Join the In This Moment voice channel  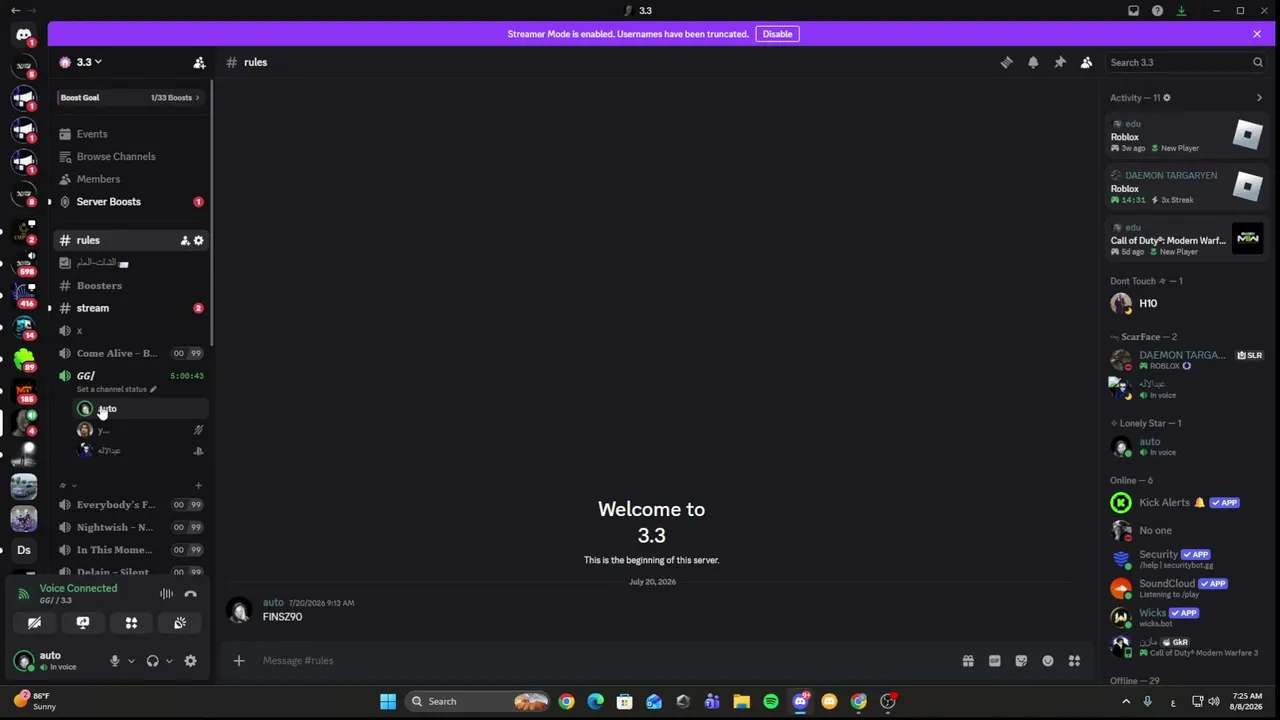pos(130,550)
